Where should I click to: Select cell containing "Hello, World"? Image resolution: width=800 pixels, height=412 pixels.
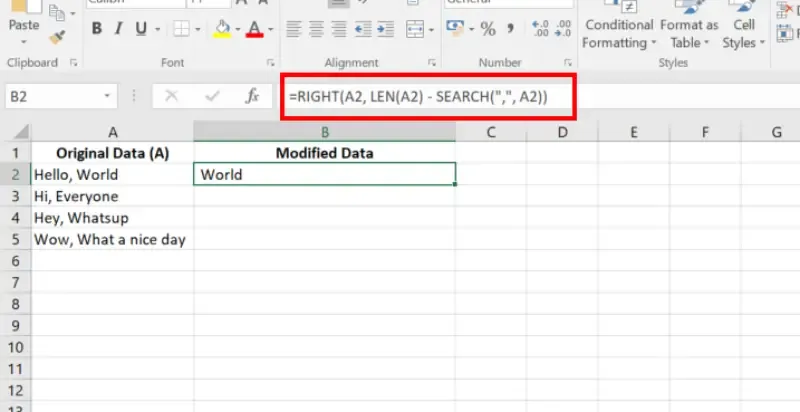[x=113, y=174]
